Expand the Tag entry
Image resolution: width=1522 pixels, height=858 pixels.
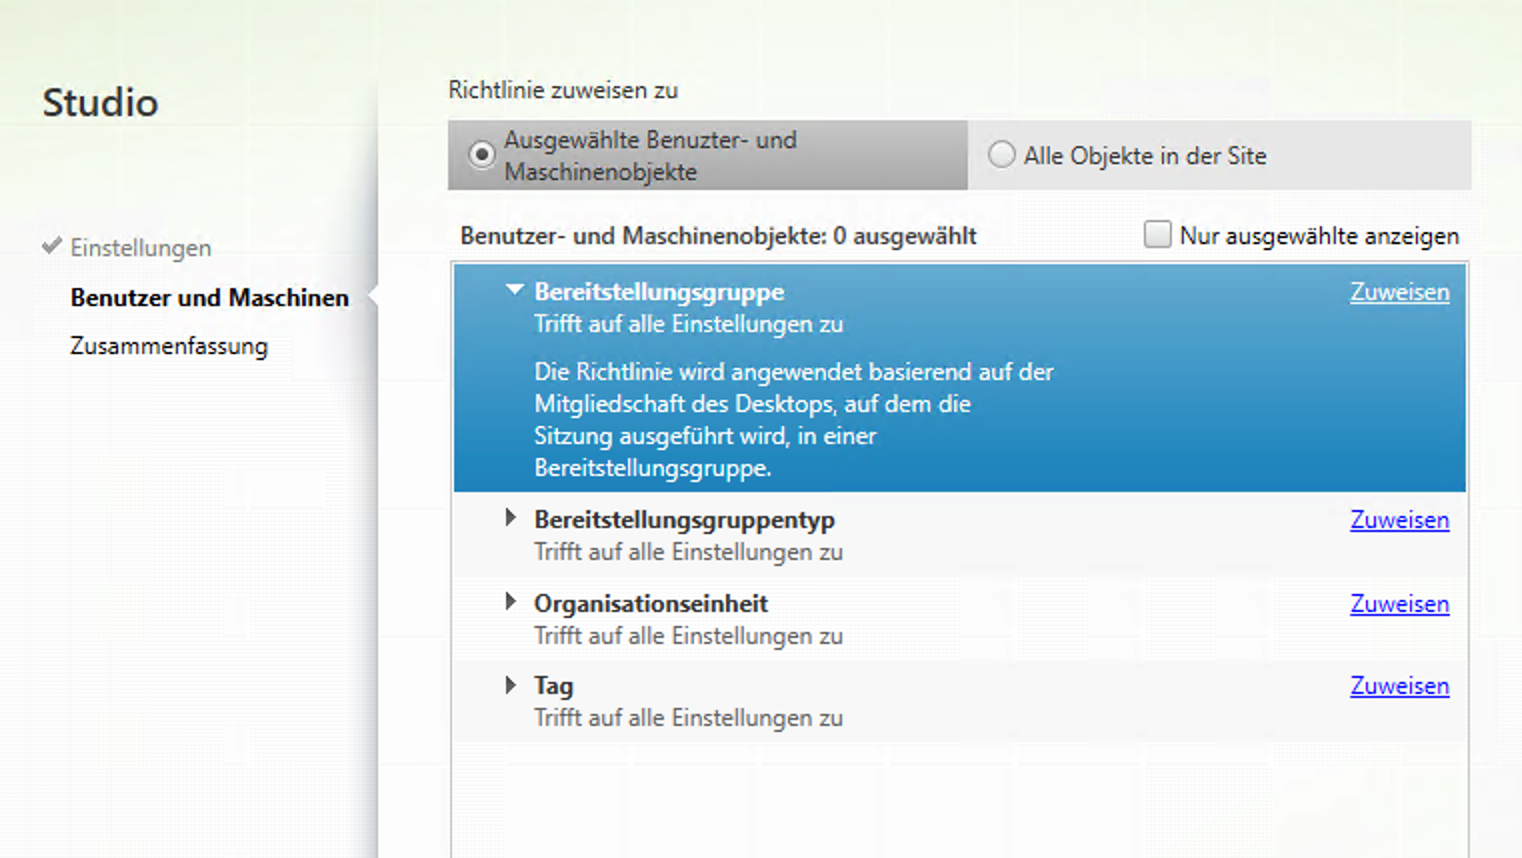511,685
